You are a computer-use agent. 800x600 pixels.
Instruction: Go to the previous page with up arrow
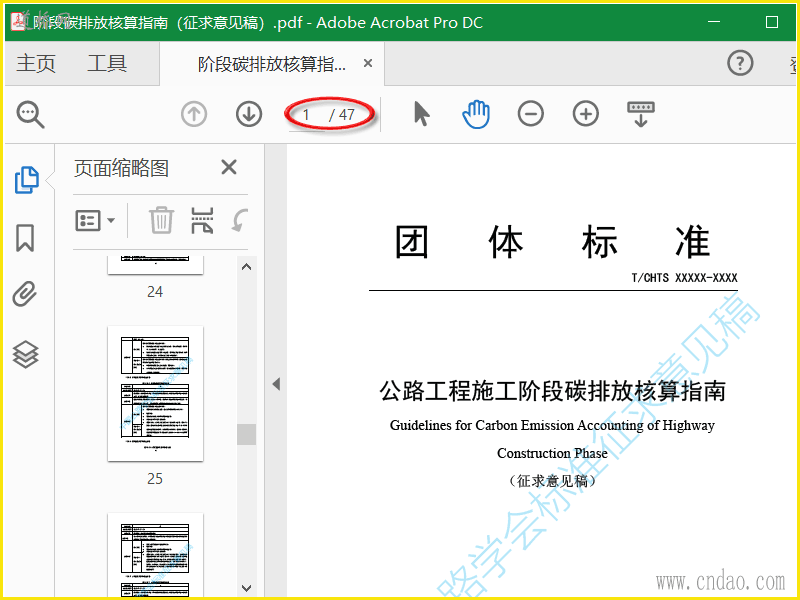pos(194,114)
